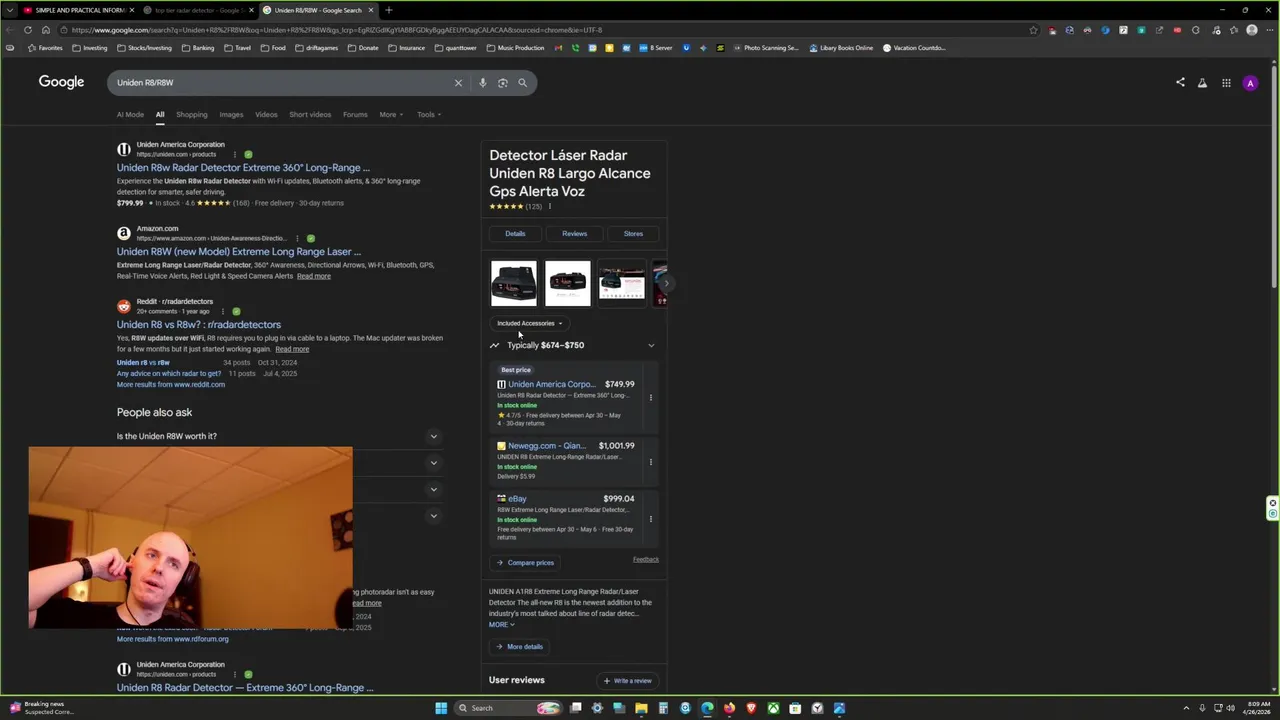Open more options for Amazon result
Screen dimensions: 1280x720
(x=297, y=238)
